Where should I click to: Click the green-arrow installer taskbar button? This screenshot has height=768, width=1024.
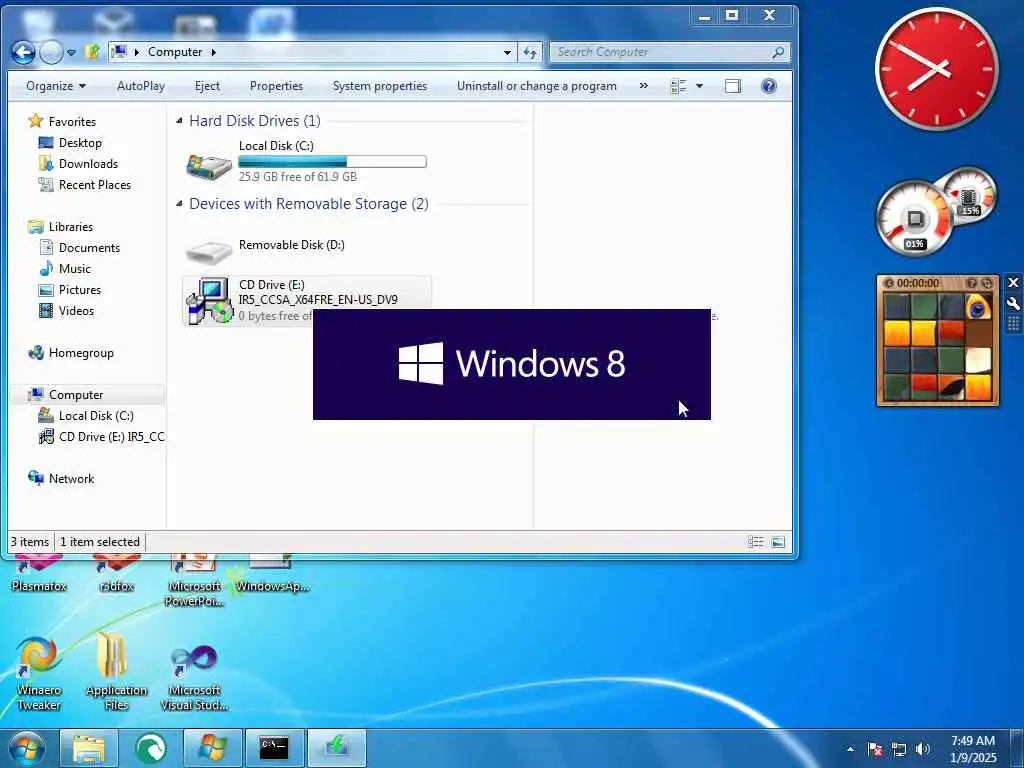pyautogui.click(x=337, y=748)
